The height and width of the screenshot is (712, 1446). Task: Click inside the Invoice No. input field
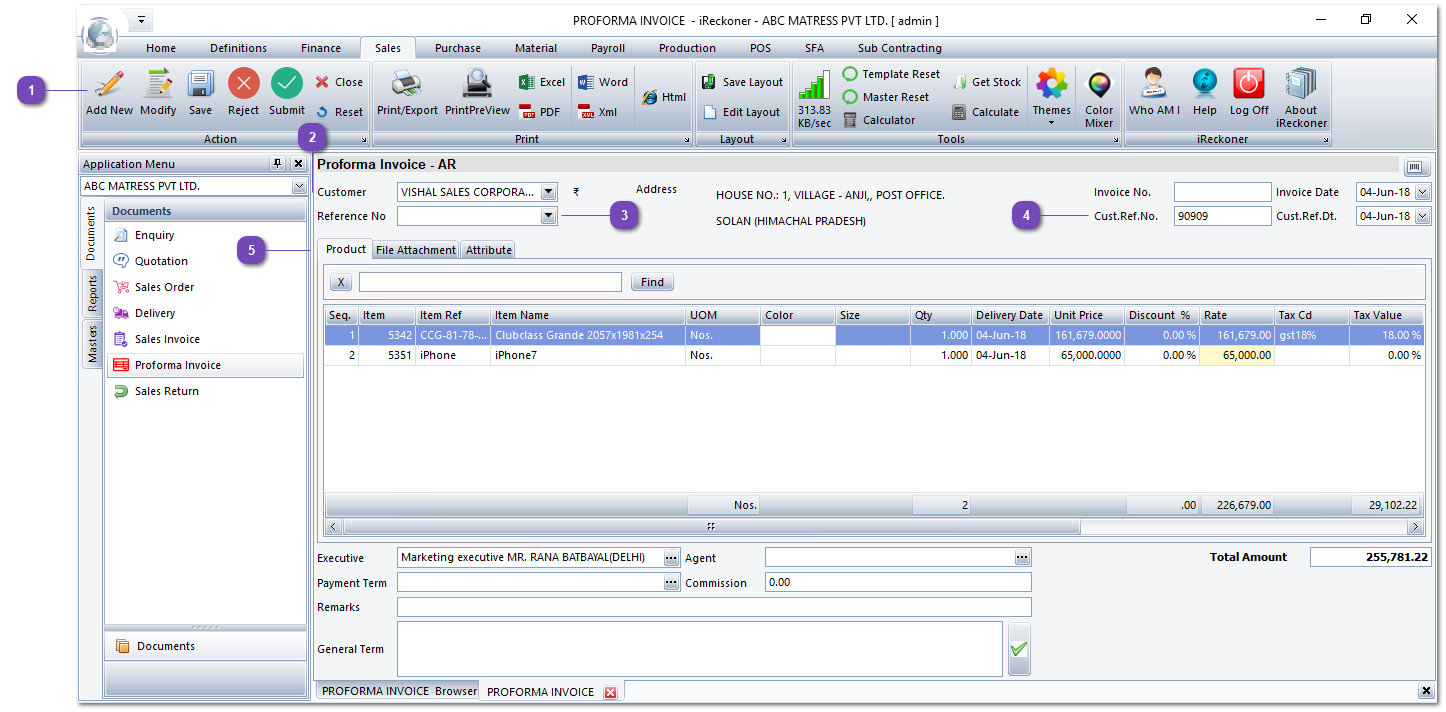click(1221, 191)
